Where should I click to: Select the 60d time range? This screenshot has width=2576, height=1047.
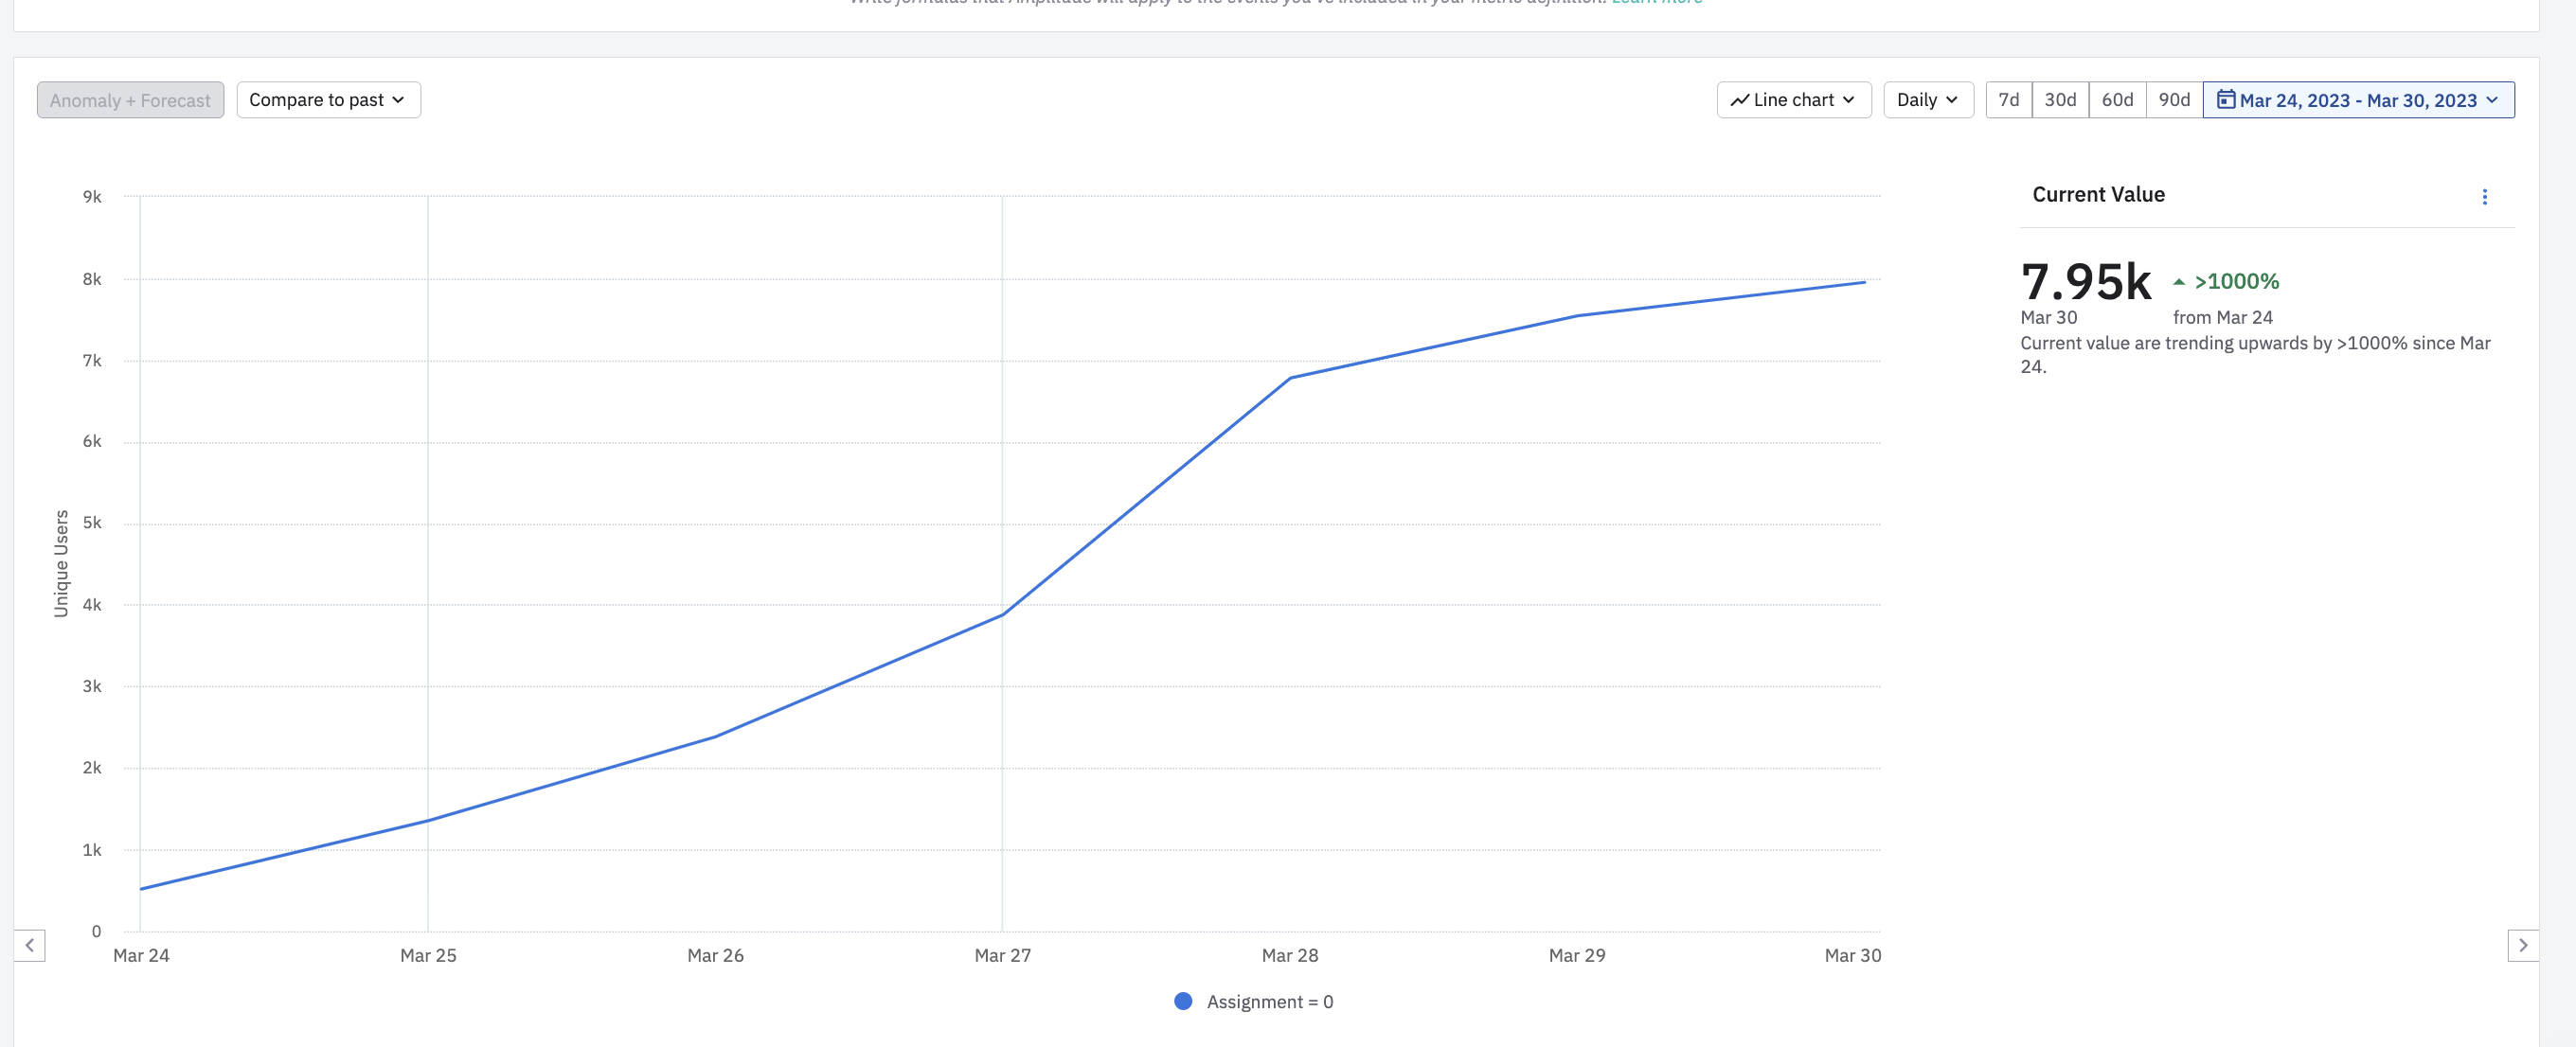click(x=2117, y=100)
